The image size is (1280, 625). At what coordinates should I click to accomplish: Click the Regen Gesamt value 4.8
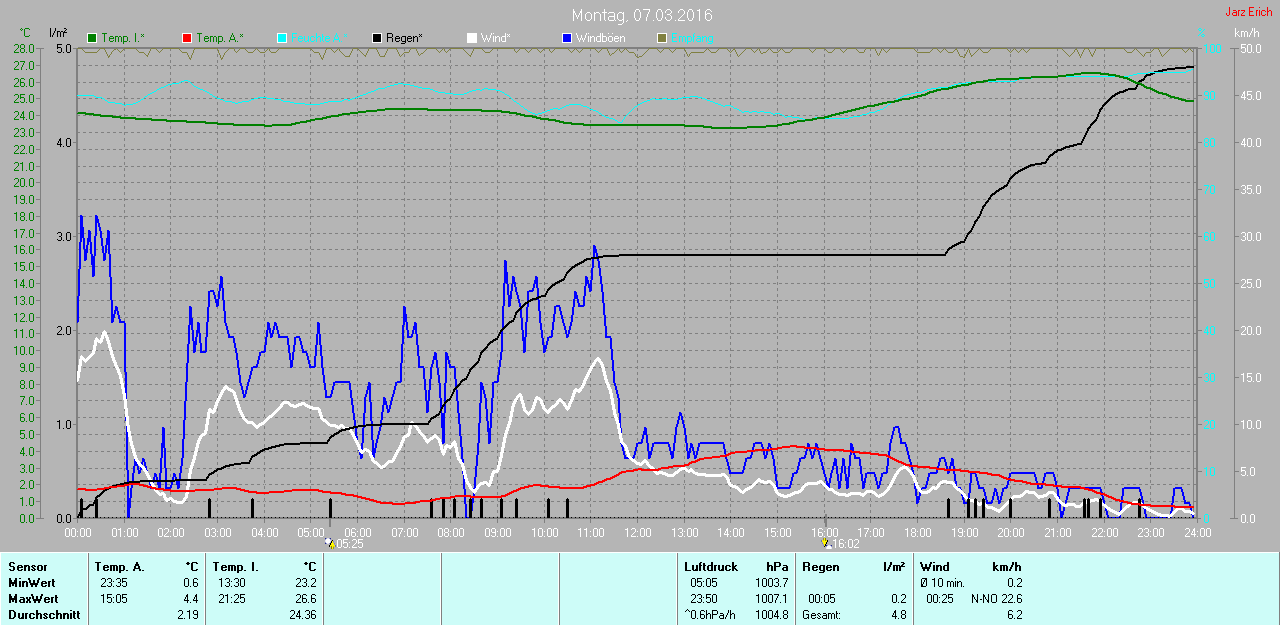point(898,615)
